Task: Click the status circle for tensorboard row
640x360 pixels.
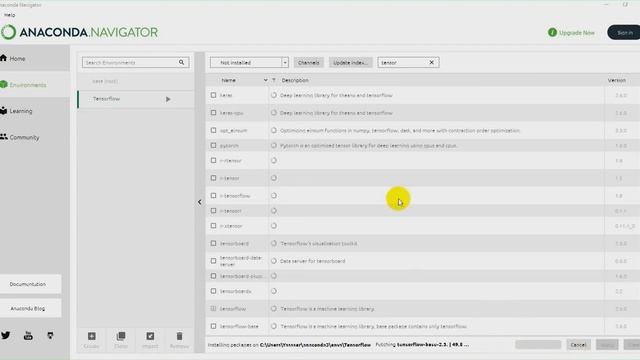Action: coord(273,243)
